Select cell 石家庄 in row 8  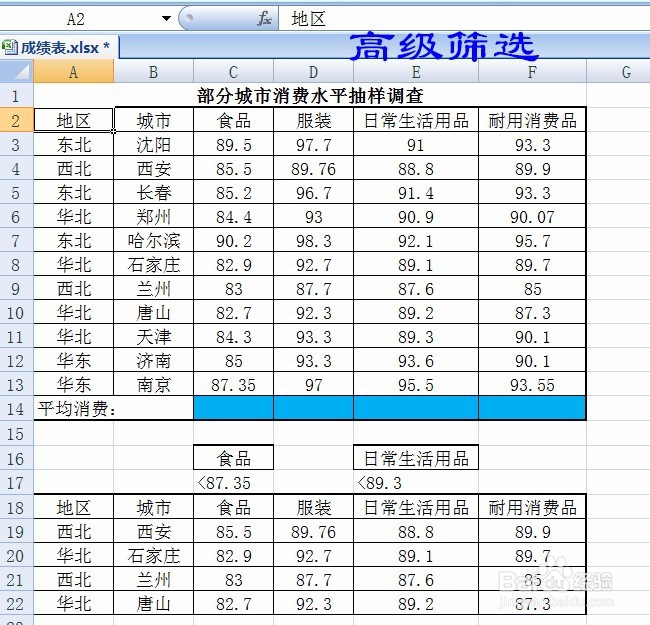pos(153,265)
